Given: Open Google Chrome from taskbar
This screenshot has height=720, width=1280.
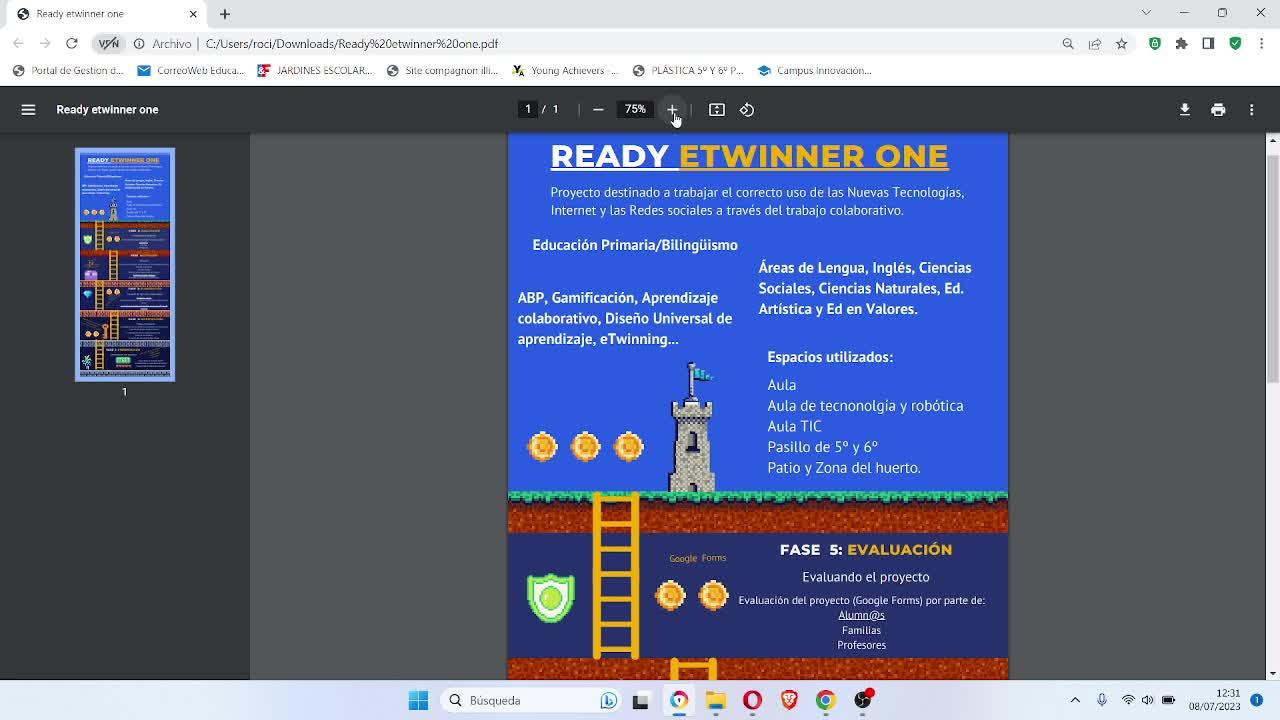Looking at the screenshot, I should [x=826, y=700].
